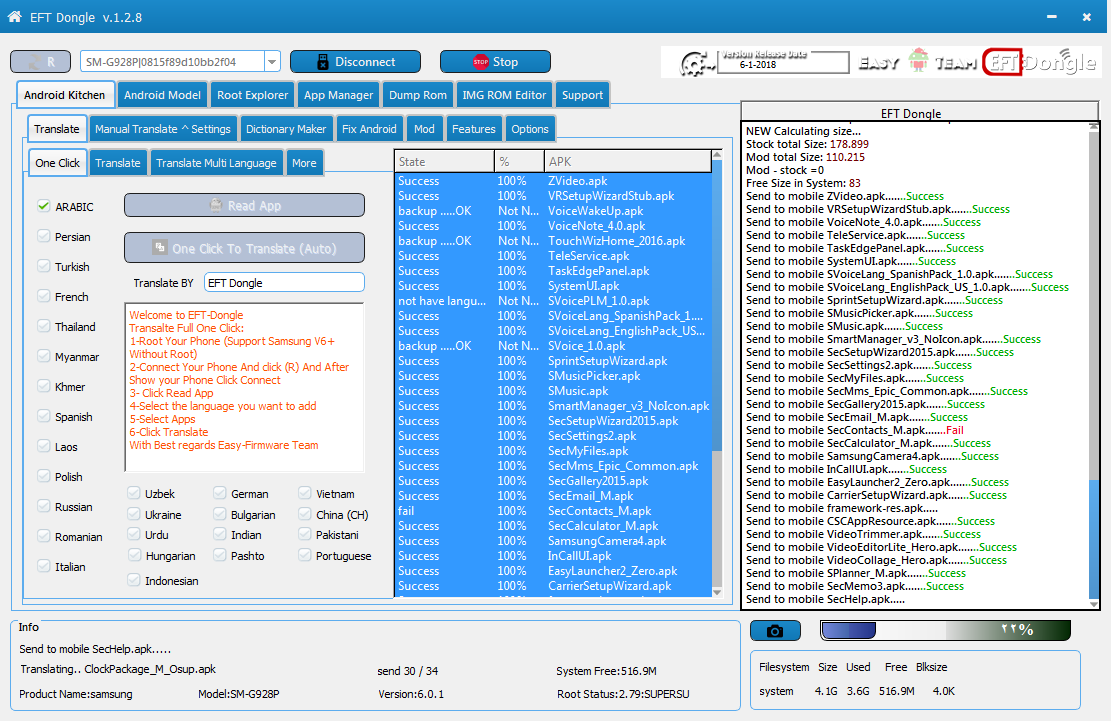Select the Translate Multi Language sub-tab
The width and height of the screenshot is (1111, 721).
[x=216, y=163]
